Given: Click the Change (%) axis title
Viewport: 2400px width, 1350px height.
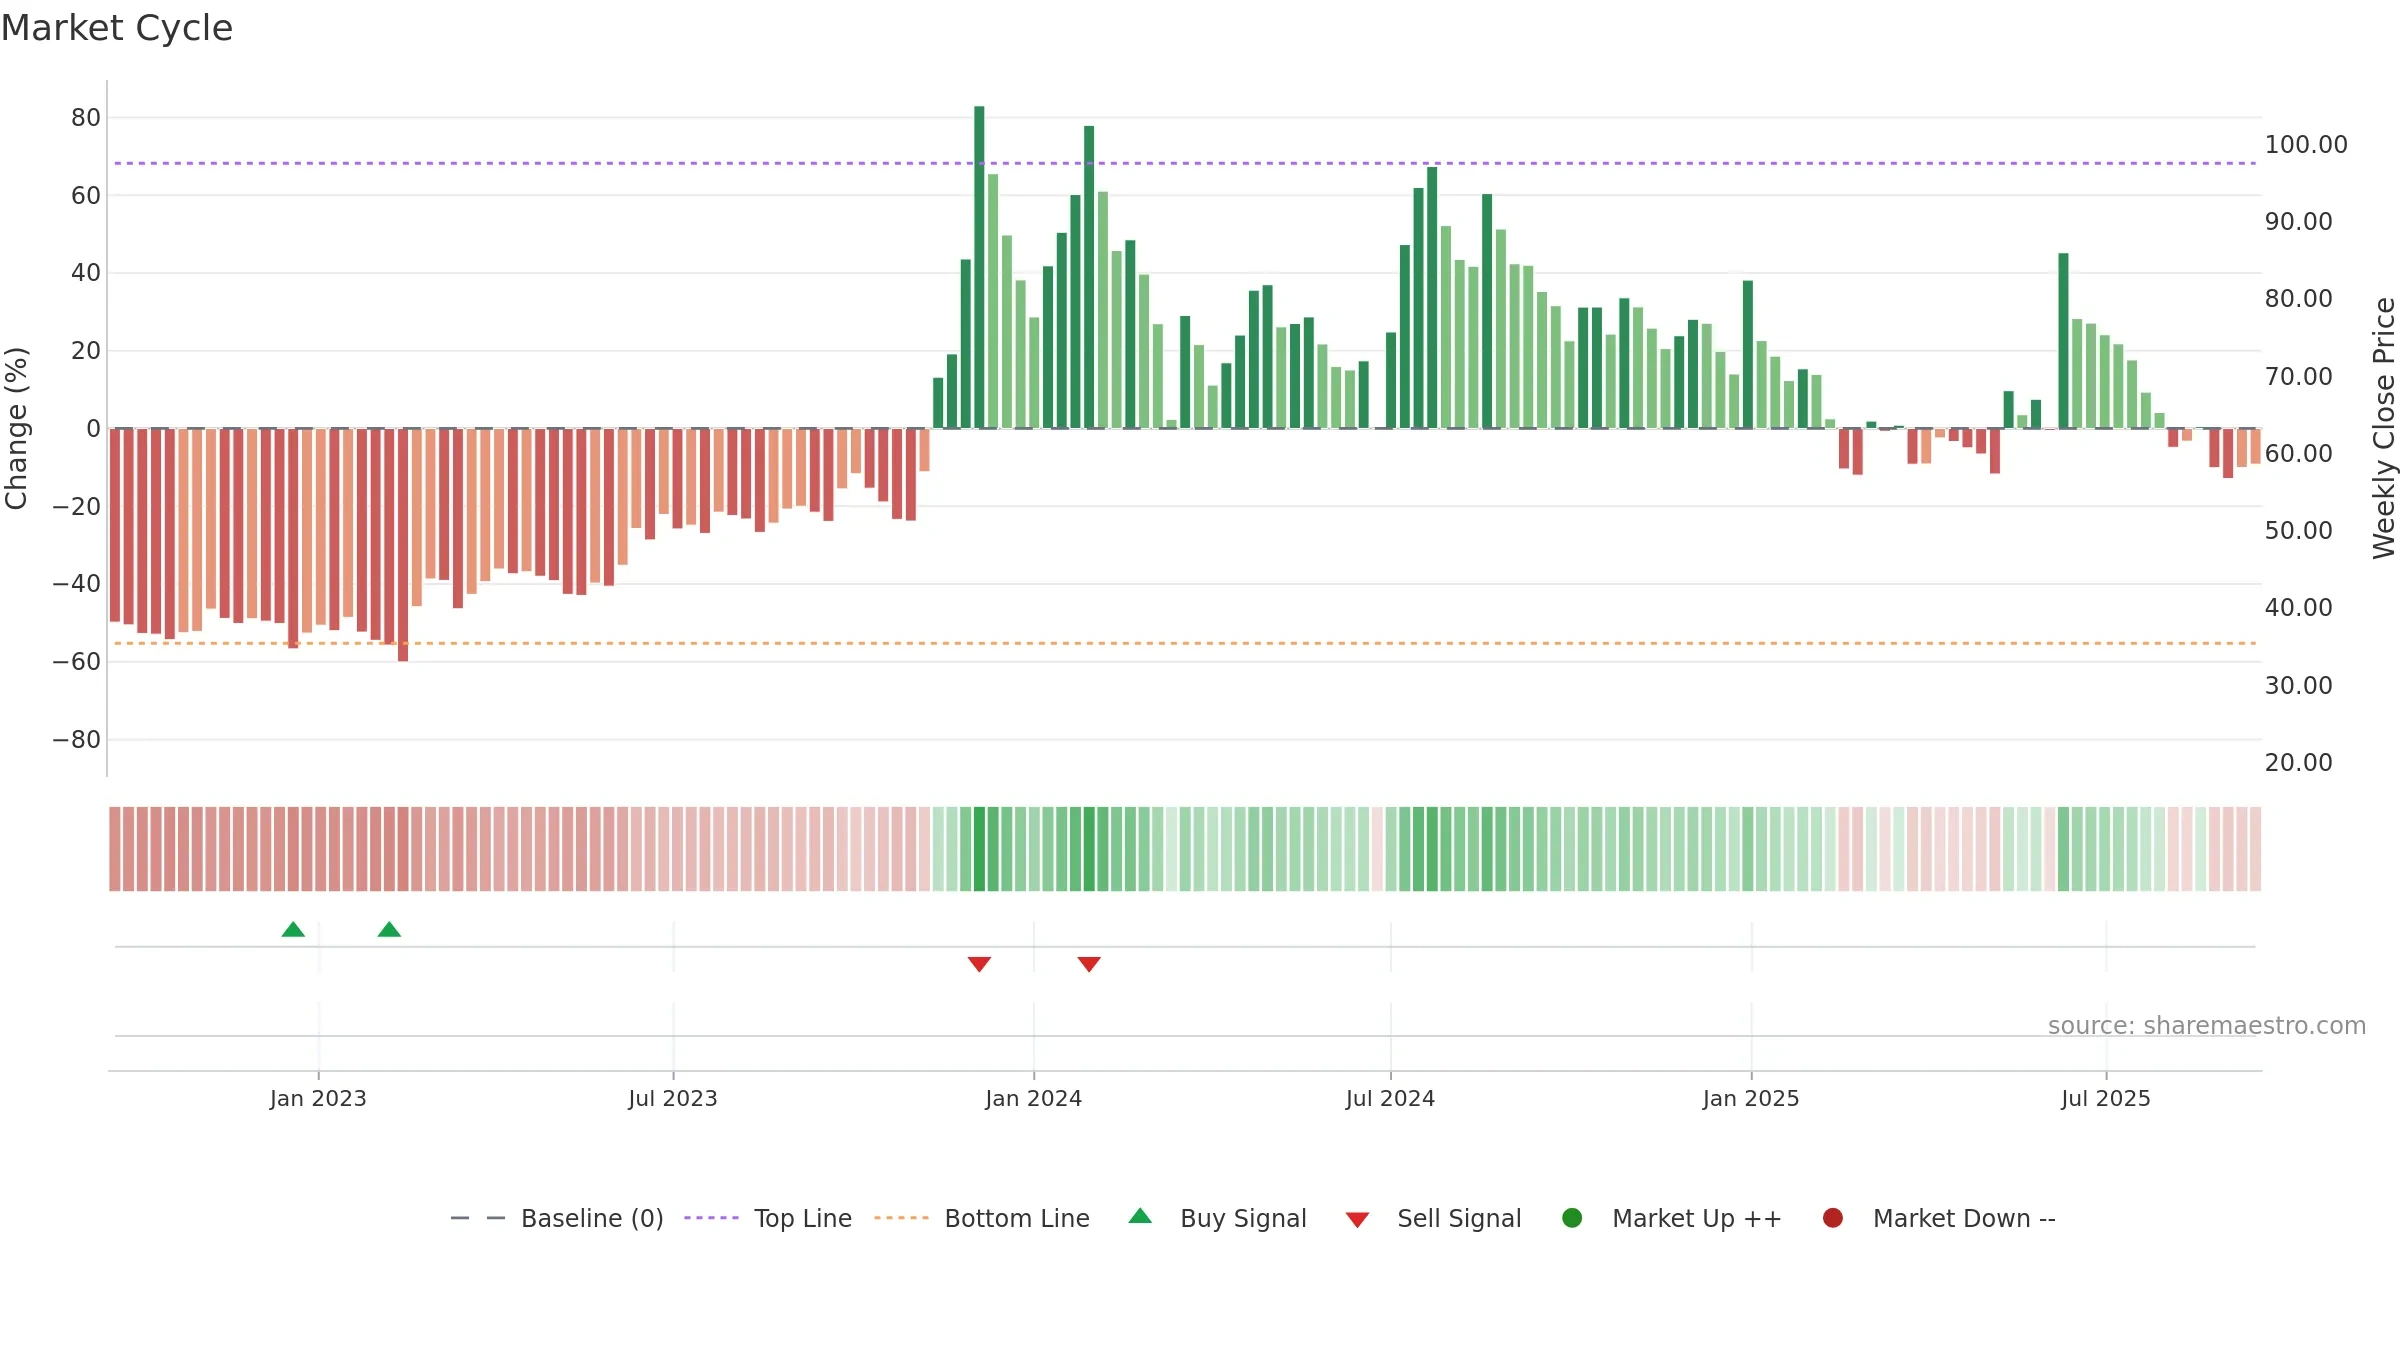Looking at the screenshot, I should pyautogui.click(x=16, y=428).
